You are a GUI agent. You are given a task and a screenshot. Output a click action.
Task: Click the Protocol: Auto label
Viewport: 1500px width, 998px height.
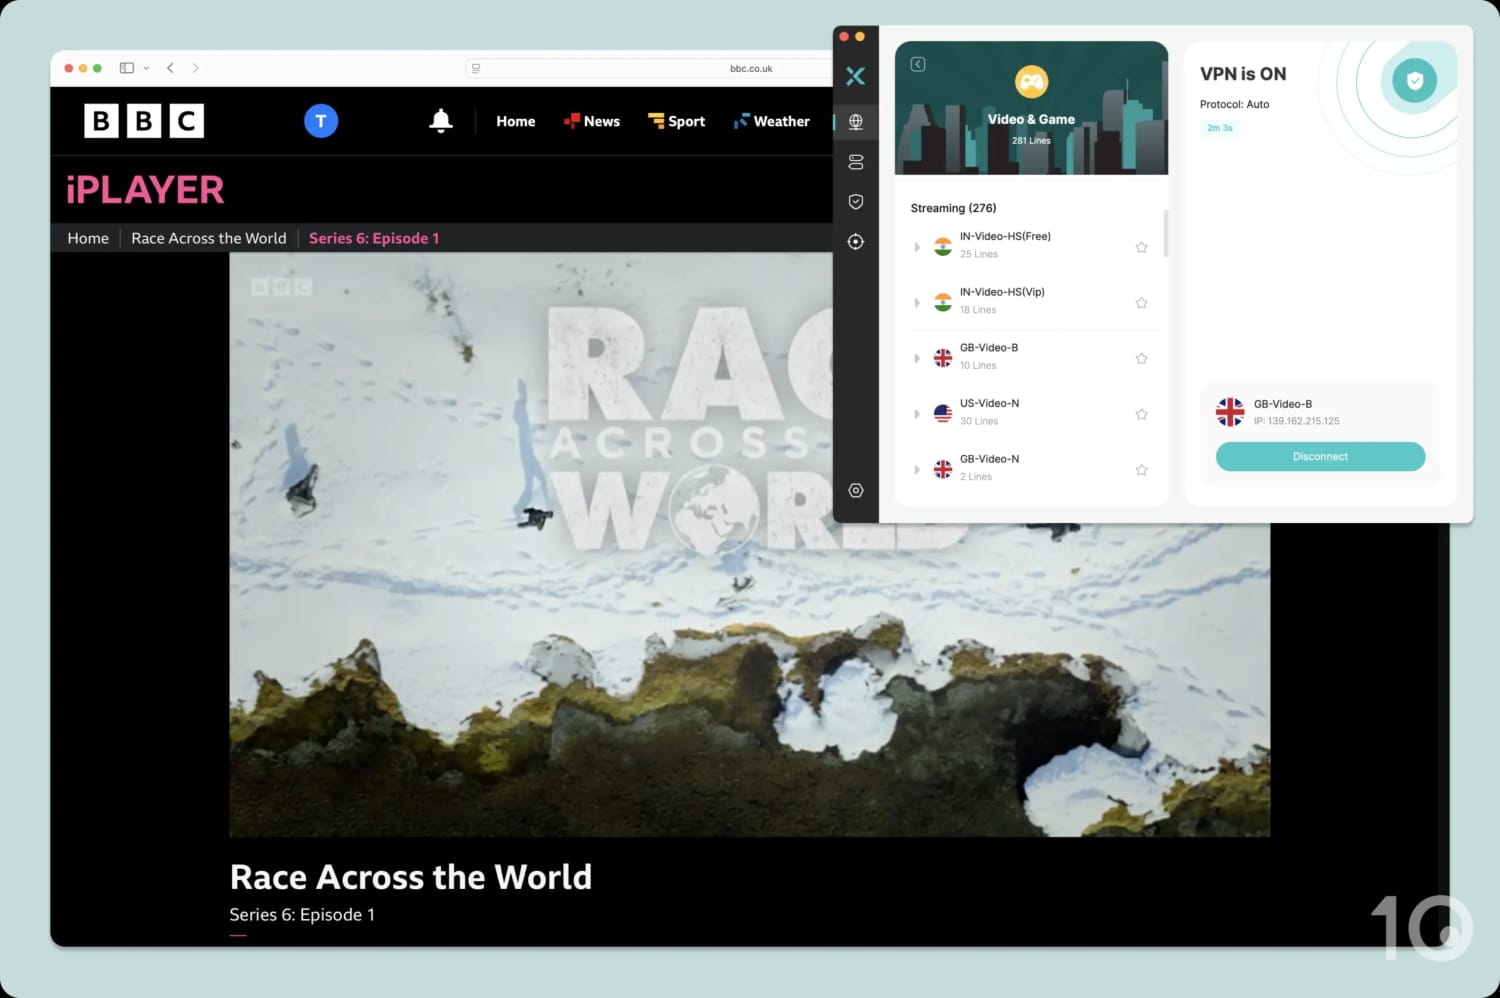tap(1235, 104)
